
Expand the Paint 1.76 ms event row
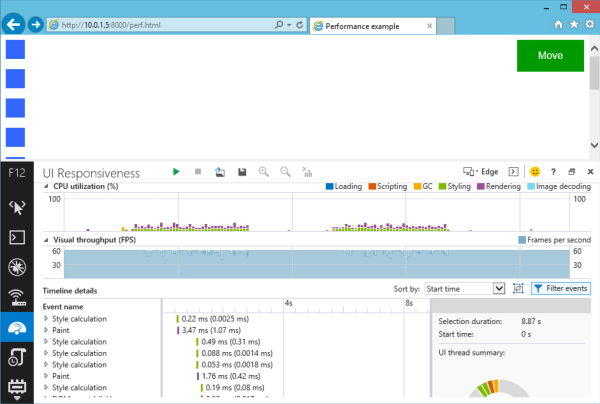tap(46, 376)
